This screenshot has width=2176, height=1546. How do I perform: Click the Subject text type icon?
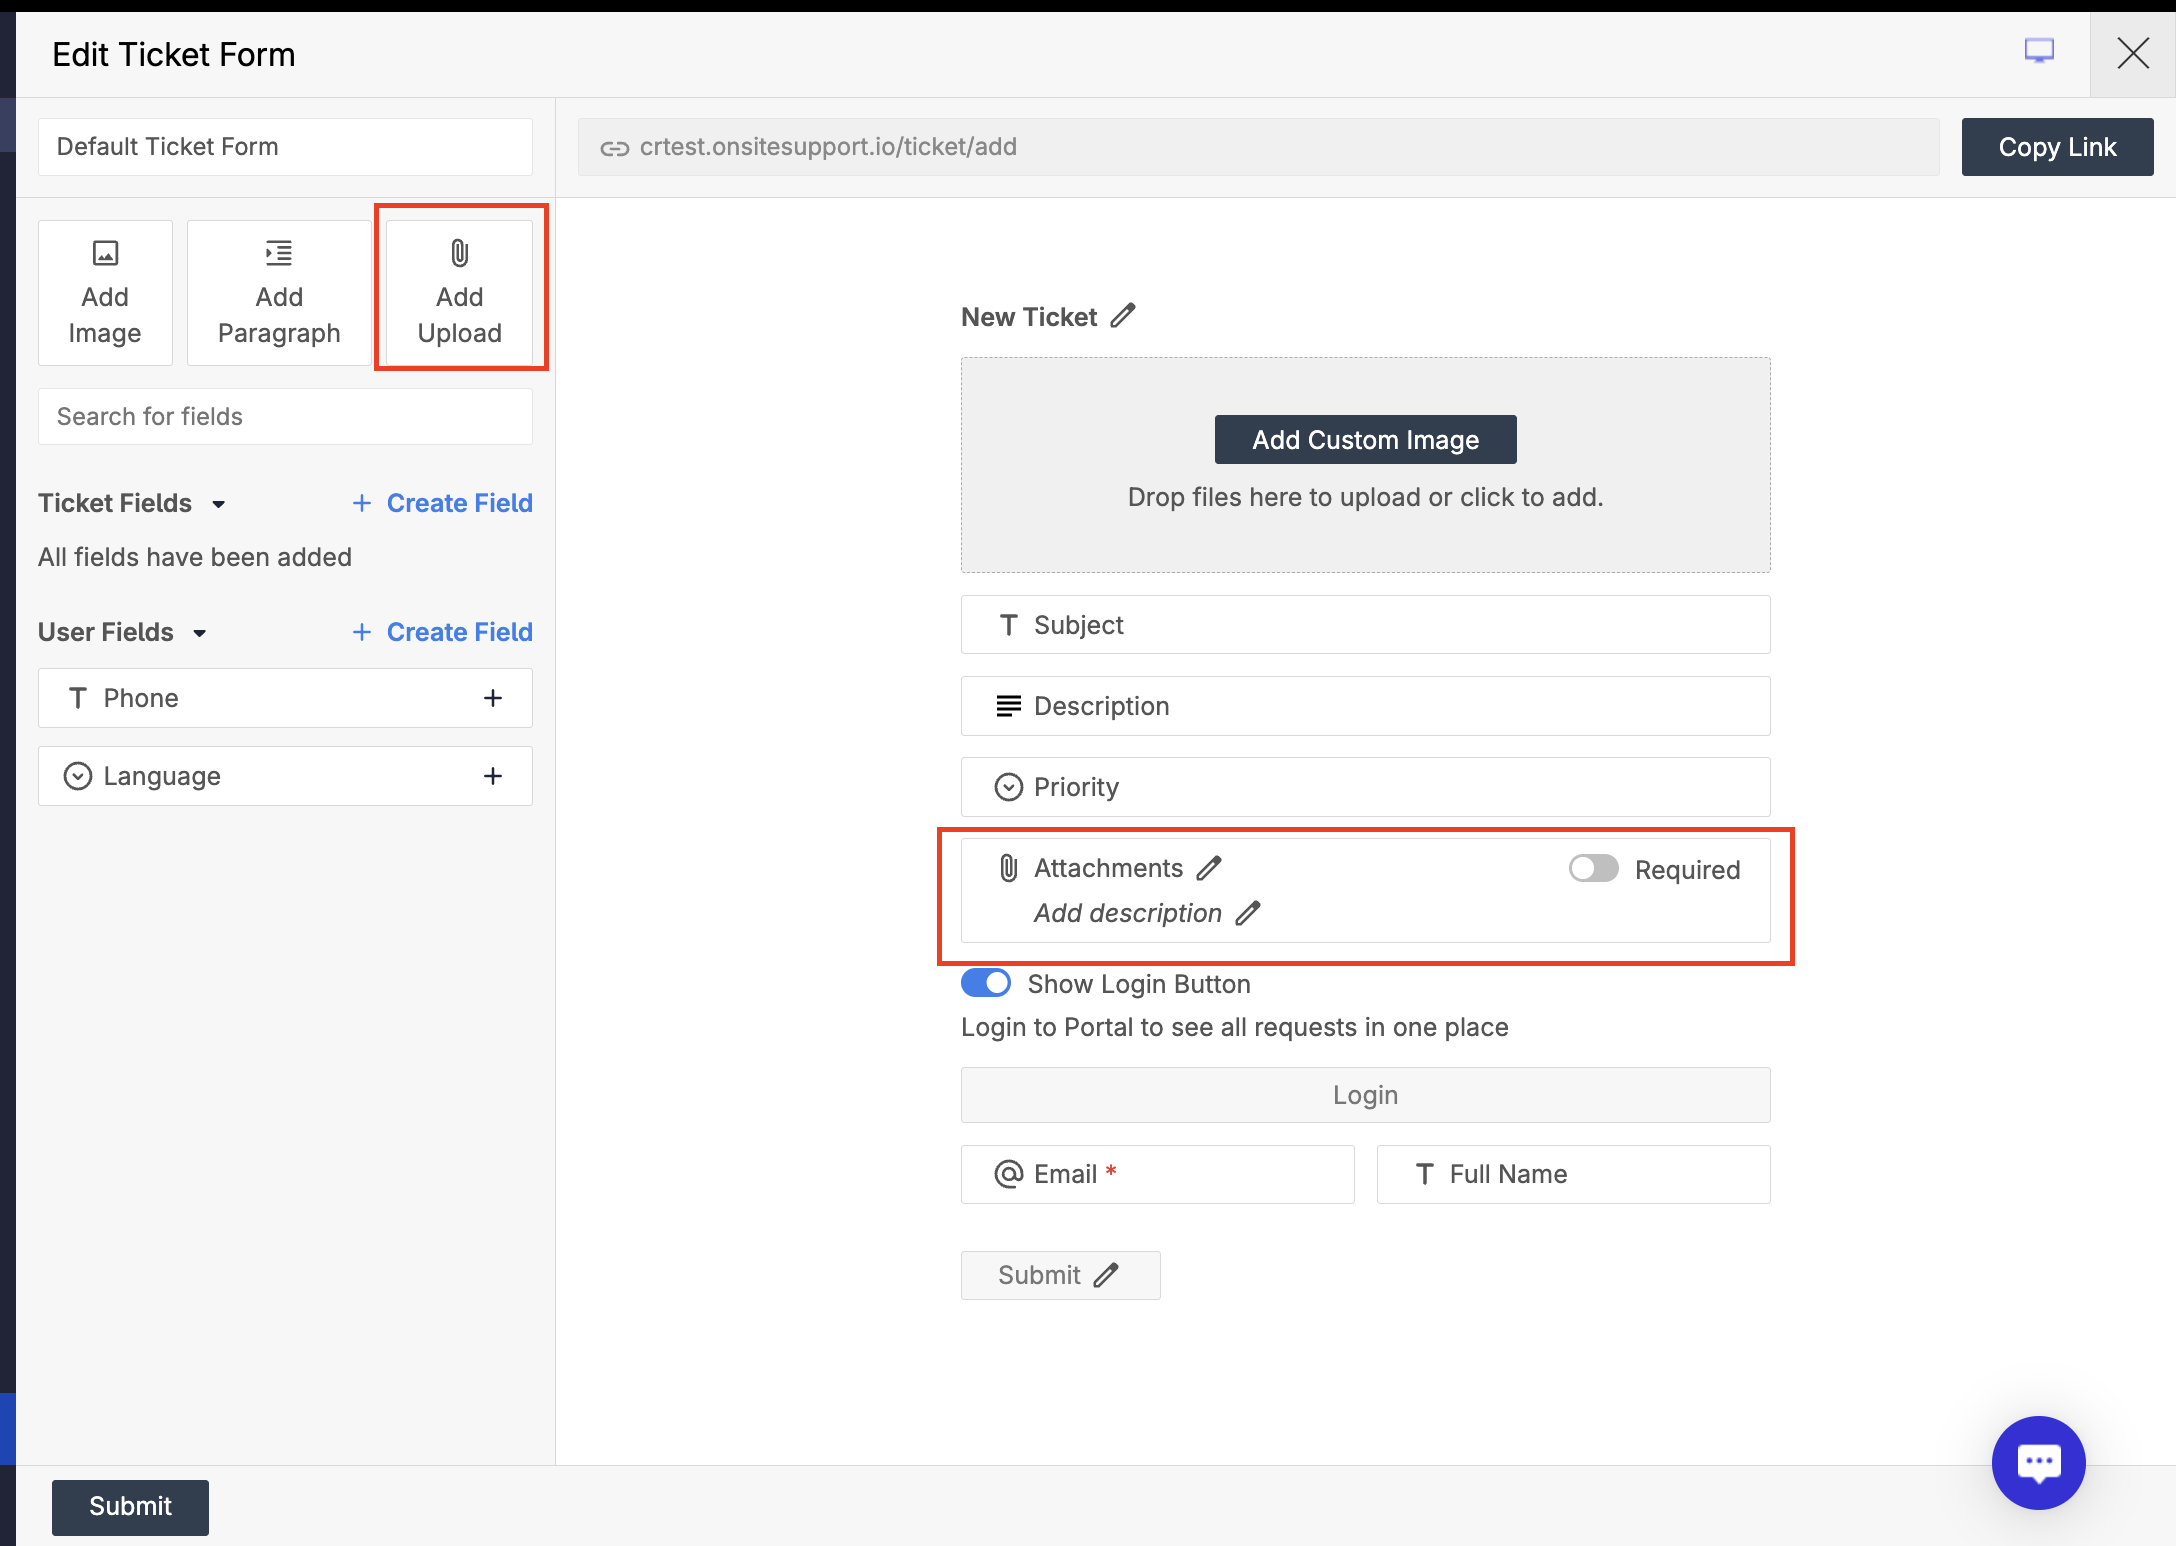(1009, 625)
